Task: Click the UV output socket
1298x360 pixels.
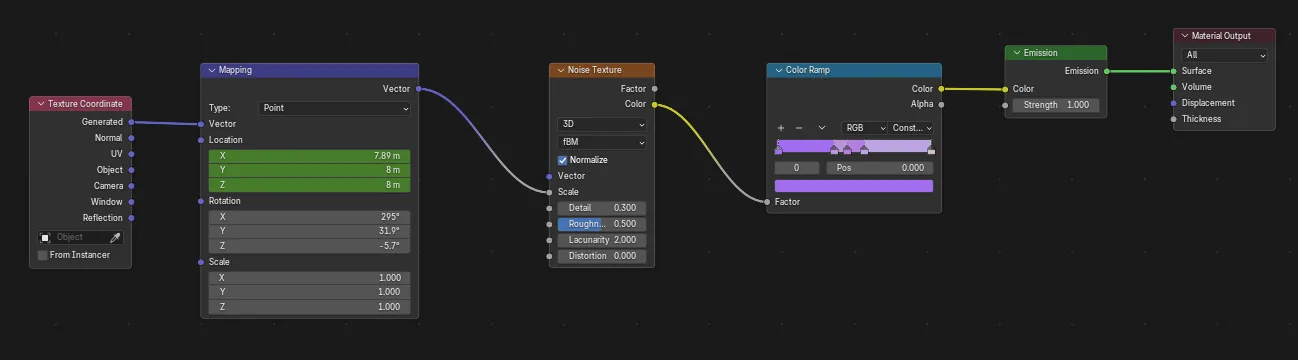Action: click(131, 154)
